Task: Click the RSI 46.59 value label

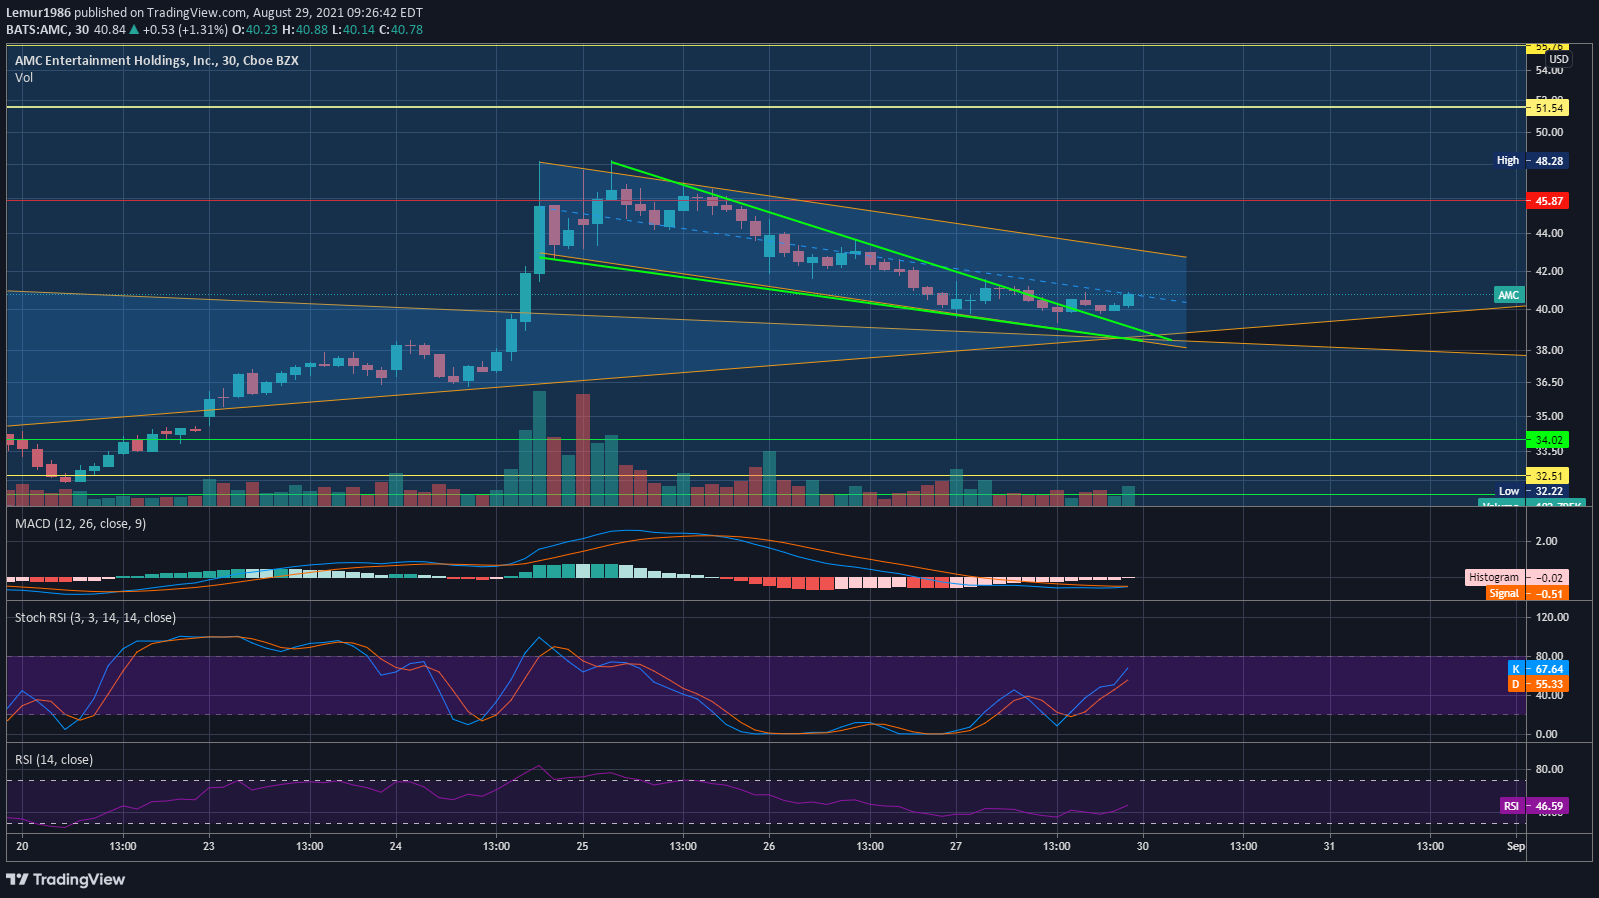Action: pyautogui.click(x=1533, y=806)
